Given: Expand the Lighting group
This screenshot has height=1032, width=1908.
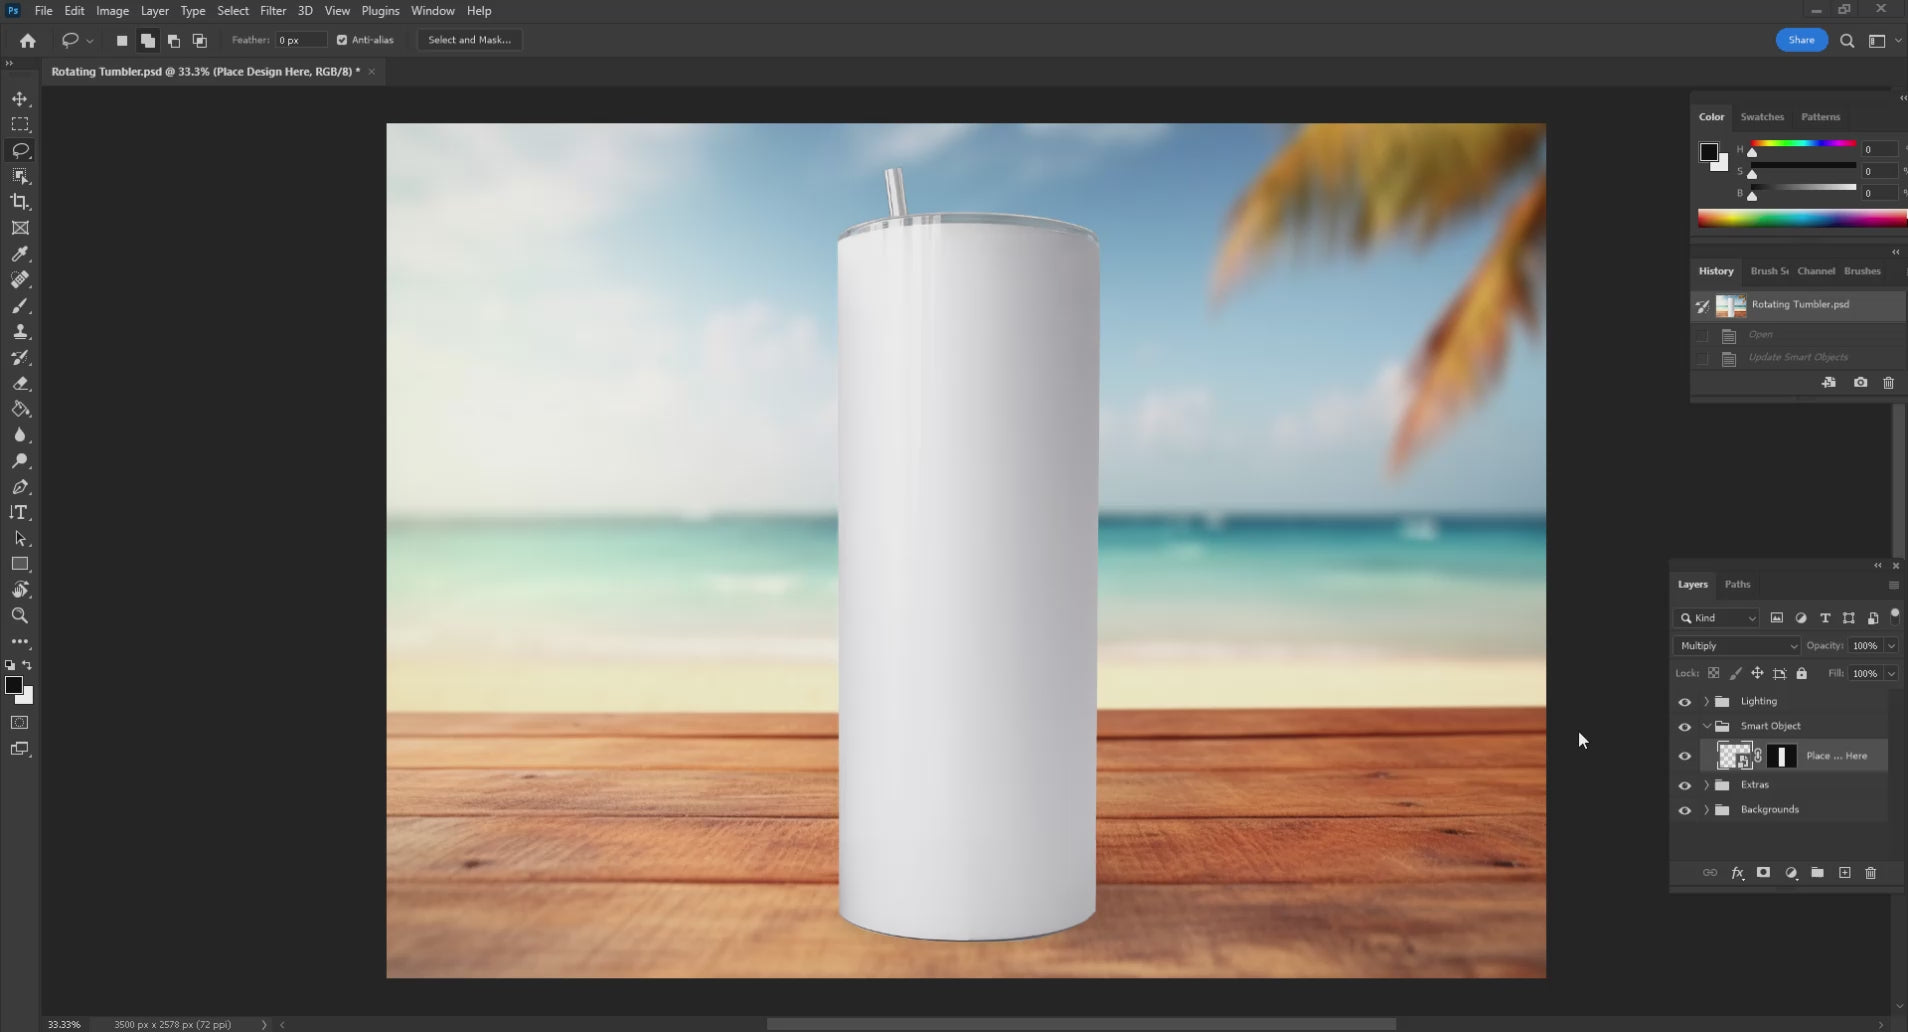Looking at the screenshot, I should [1707, 702].
